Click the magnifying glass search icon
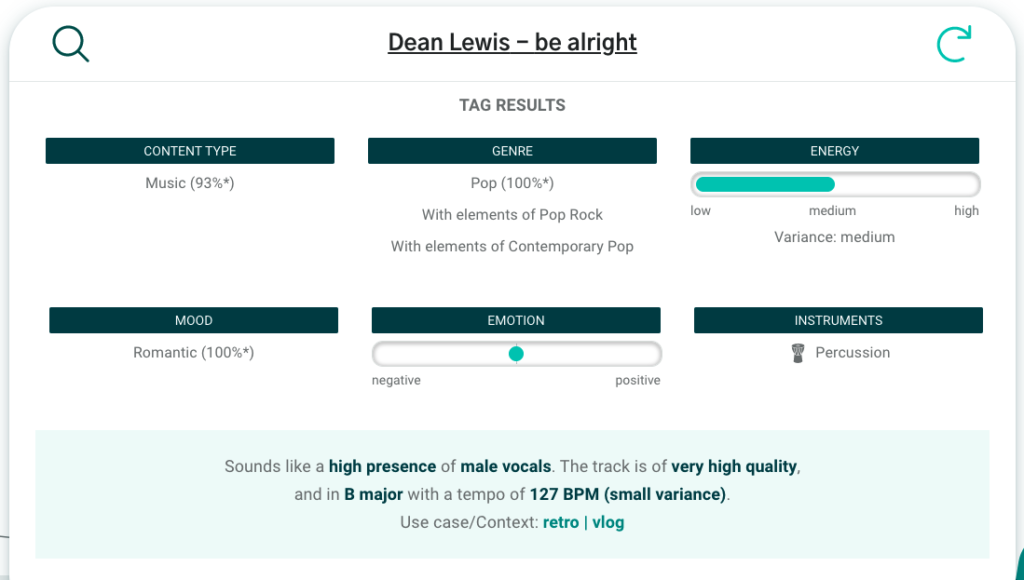Viewport: 1024px width, 580px height. 71,44
